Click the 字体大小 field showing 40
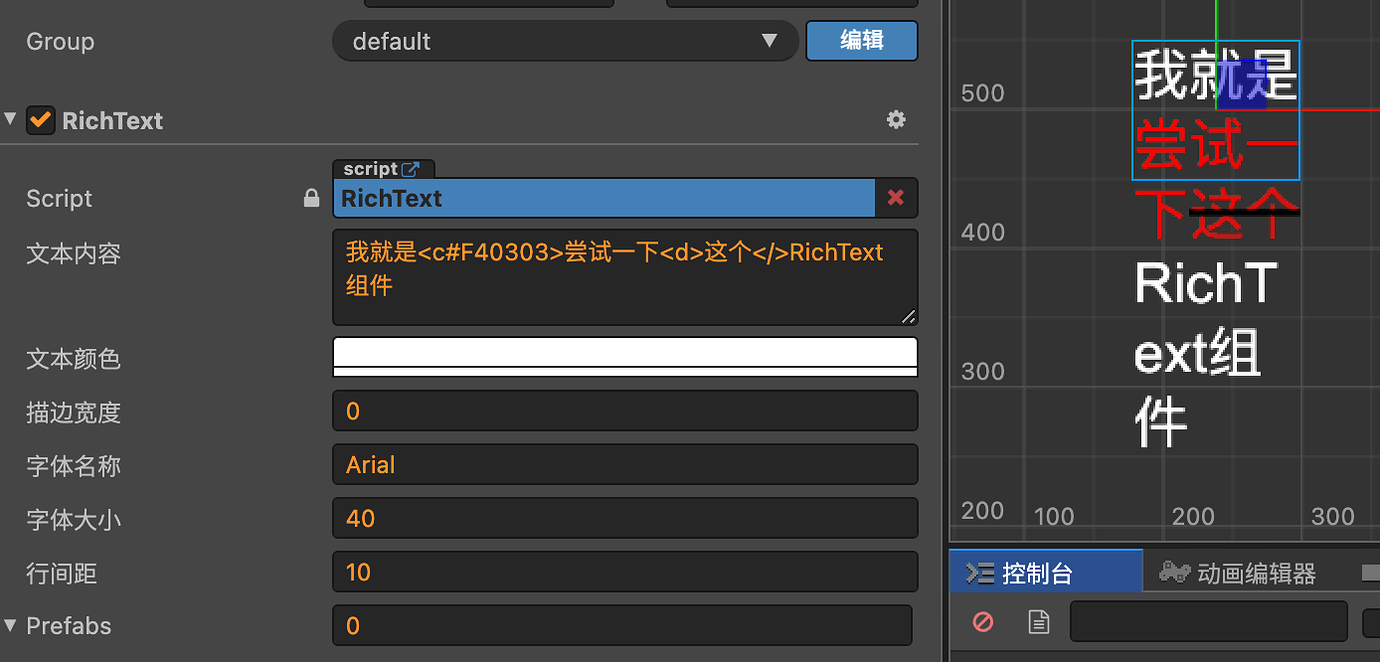Image resolution: width=1380 pixels, height=662 pixels. point(624,518)
